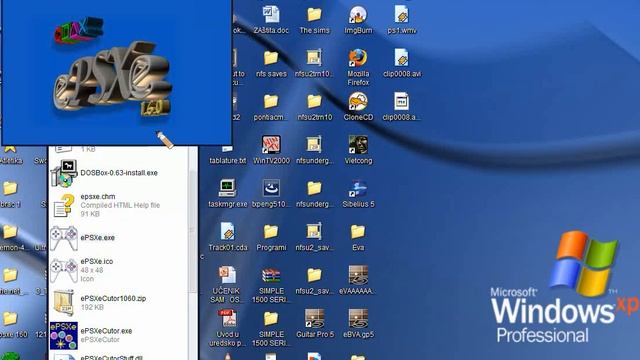Open the pontiacm.. folder icon
The height and width of the screenshot is (360, 640).
pyautogui.click(x=271, y=101)
